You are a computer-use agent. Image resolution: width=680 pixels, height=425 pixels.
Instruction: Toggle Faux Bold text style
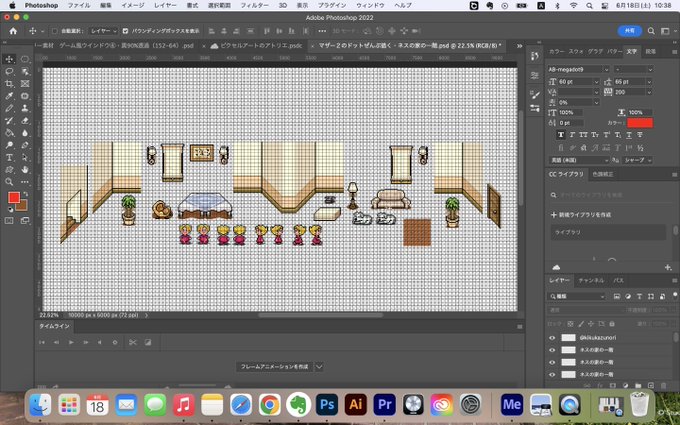[561, 135]
